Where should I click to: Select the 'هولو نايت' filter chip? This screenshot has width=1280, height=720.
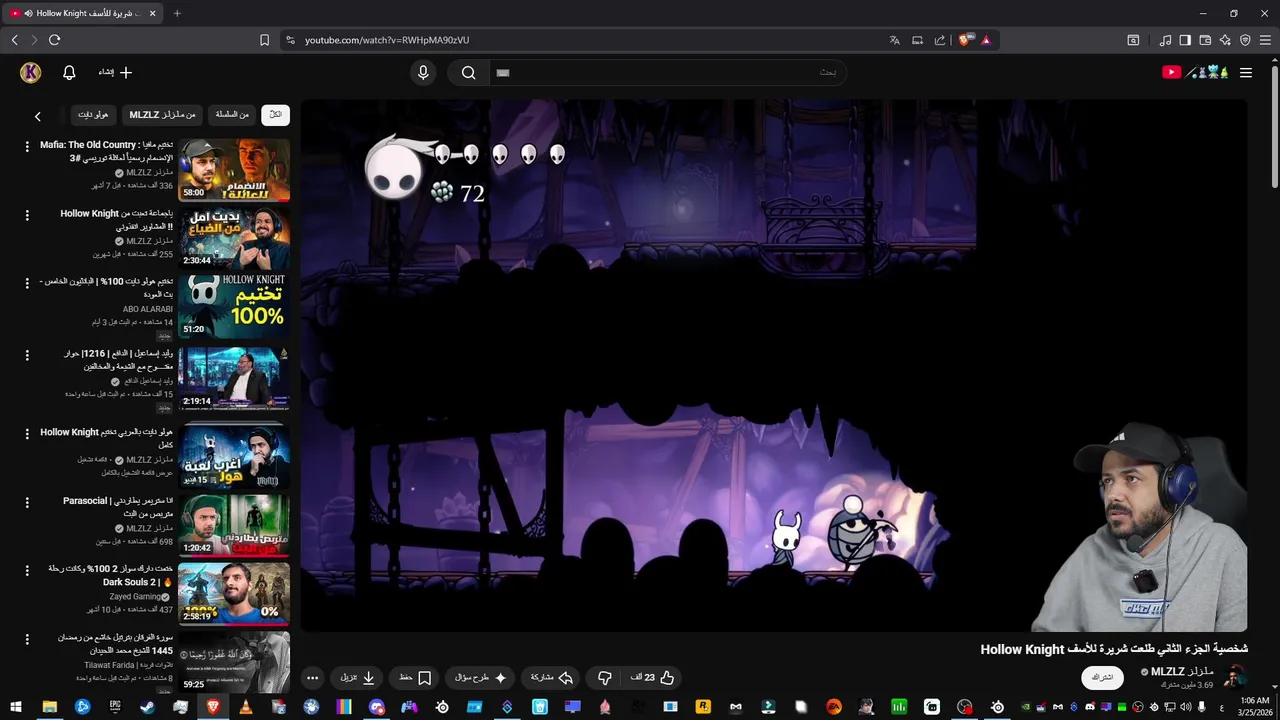[93, 115]
